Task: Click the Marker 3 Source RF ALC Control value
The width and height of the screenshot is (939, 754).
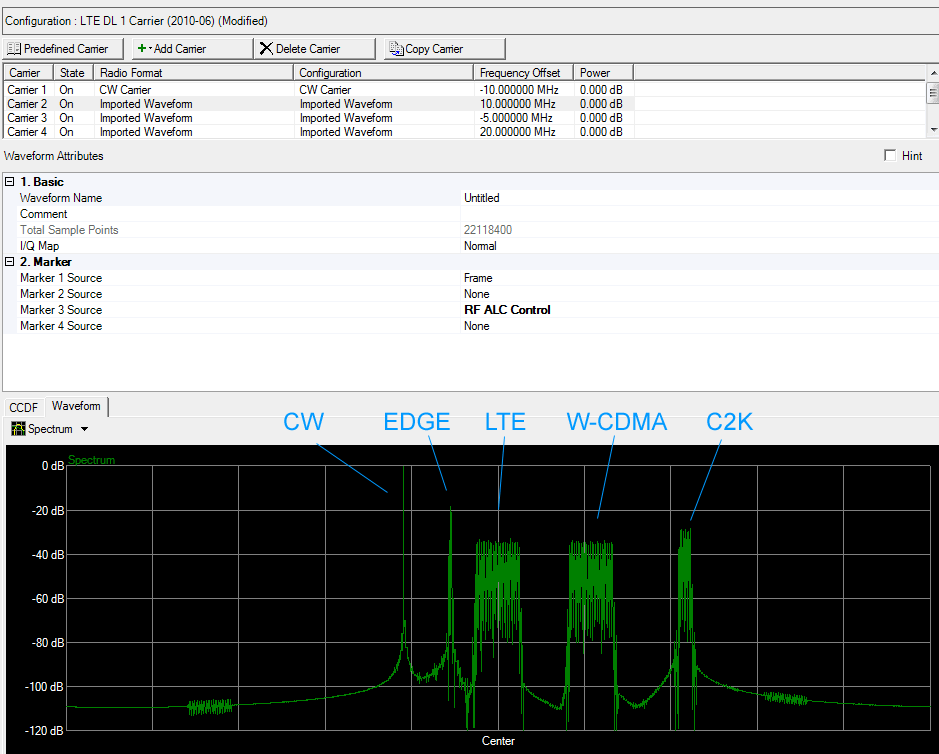Action: tap(507, 310)
